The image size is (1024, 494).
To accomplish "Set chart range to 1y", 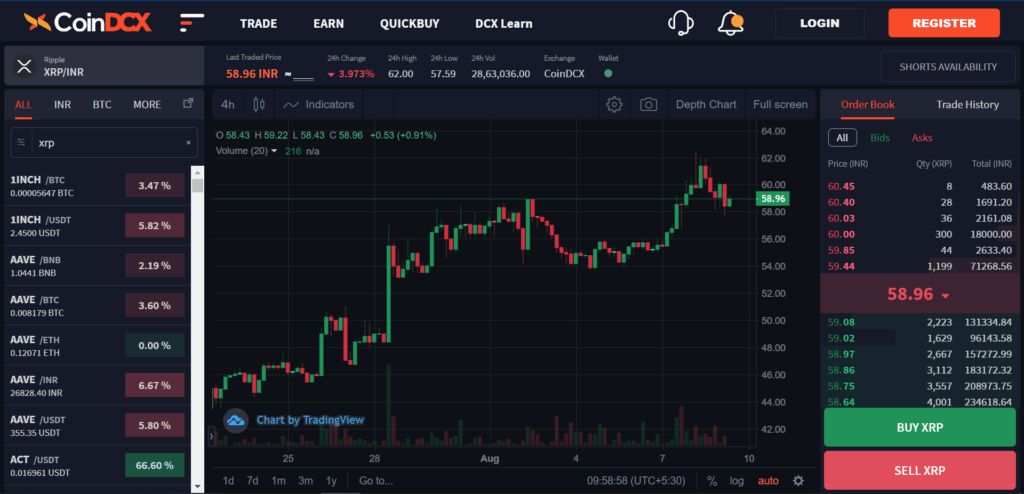I will pyautogui.click(x=331, y=481).
